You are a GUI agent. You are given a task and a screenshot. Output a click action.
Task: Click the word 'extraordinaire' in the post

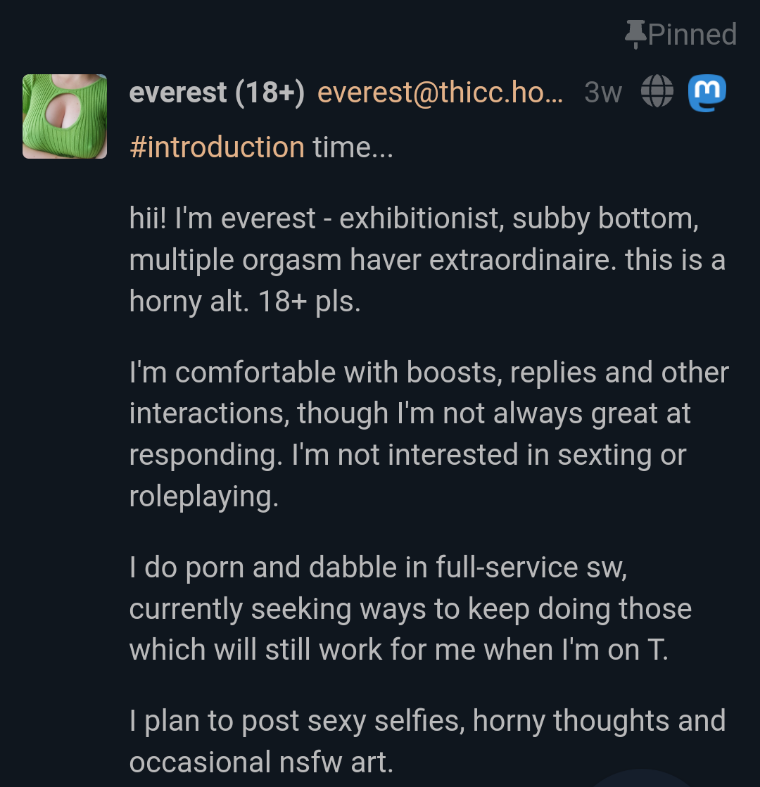(522, 260)
